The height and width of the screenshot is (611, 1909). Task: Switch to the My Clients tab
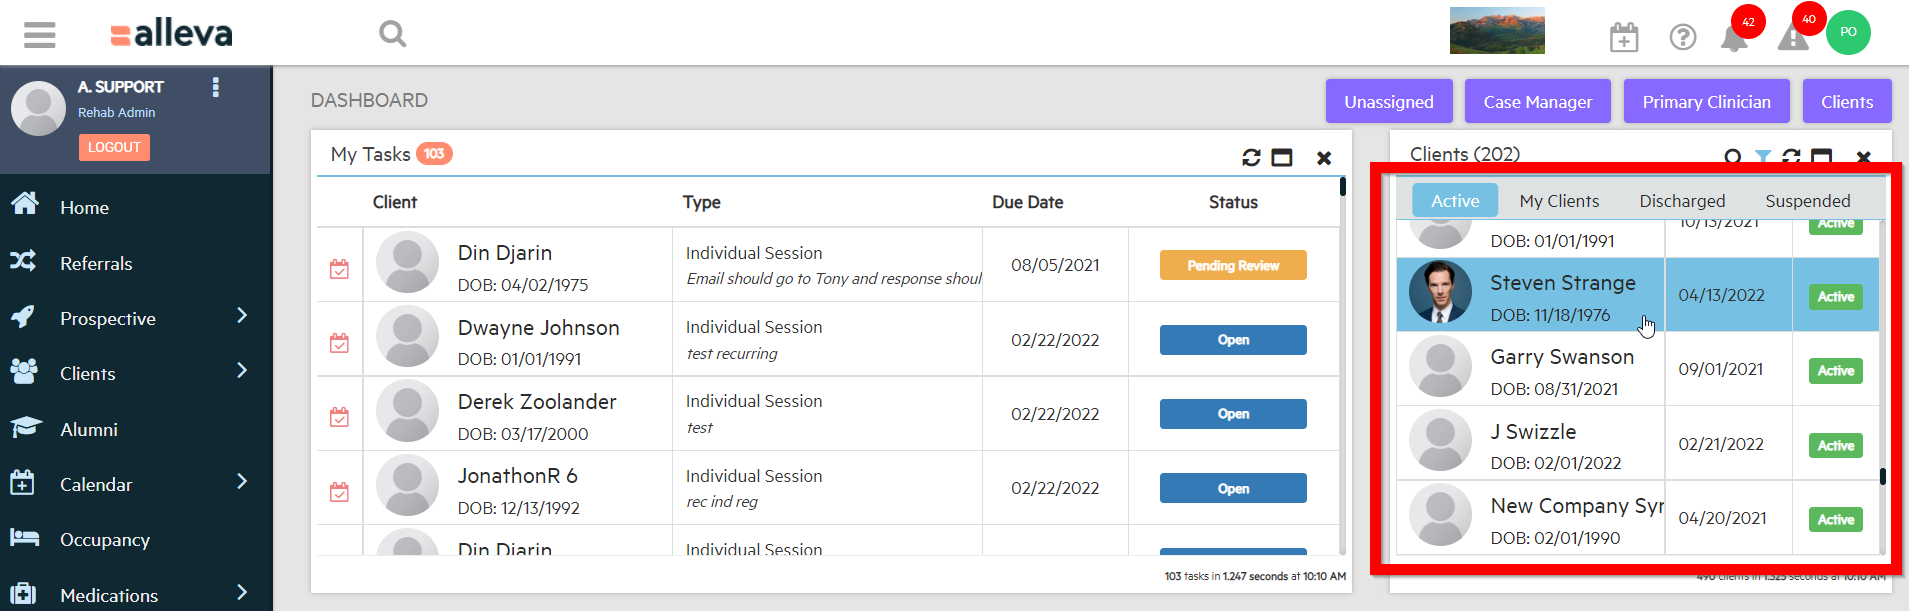1559,201
